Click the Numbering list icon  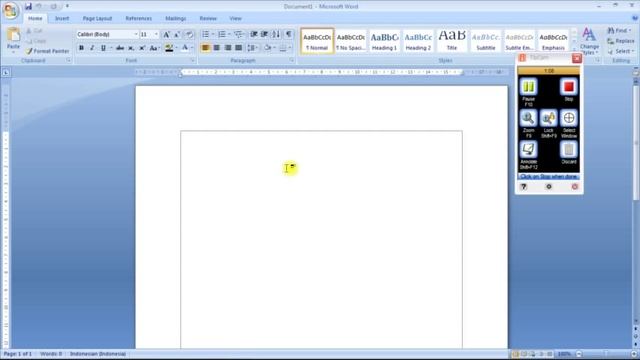click(222, 34)
